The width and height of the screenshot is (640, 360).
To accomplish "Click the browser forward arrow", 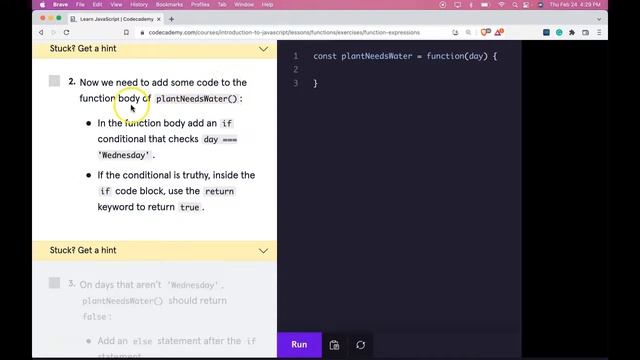I will [x=53, y=32].
